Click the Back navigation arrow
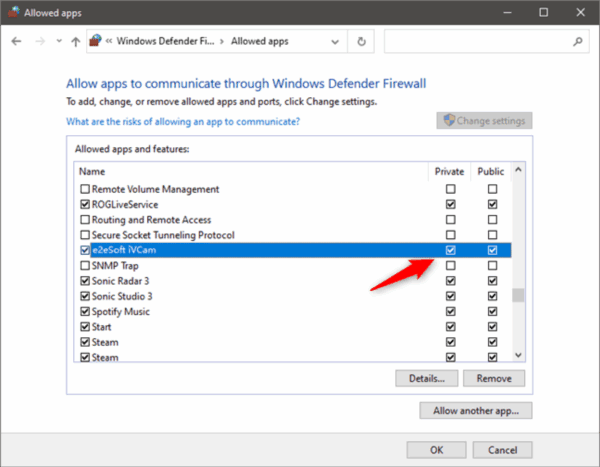Image resolution: width=600 pixels, height=467 pixels. pos(17,42)
